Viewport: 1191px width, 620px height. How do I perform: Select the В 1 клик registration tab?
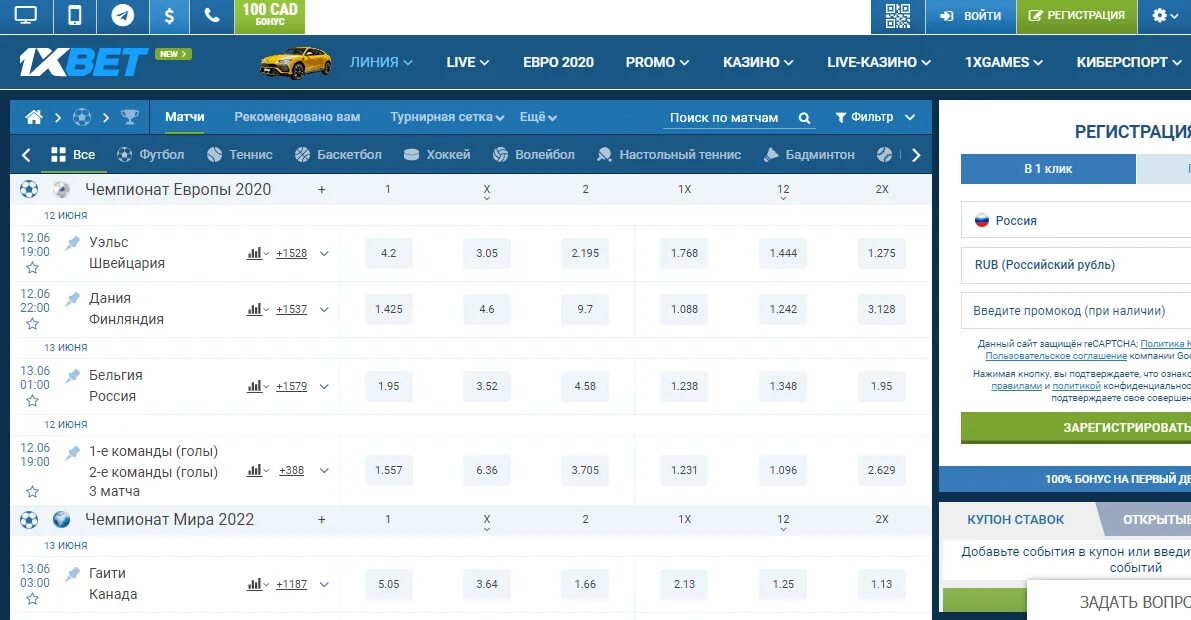tap(1048, 169)
